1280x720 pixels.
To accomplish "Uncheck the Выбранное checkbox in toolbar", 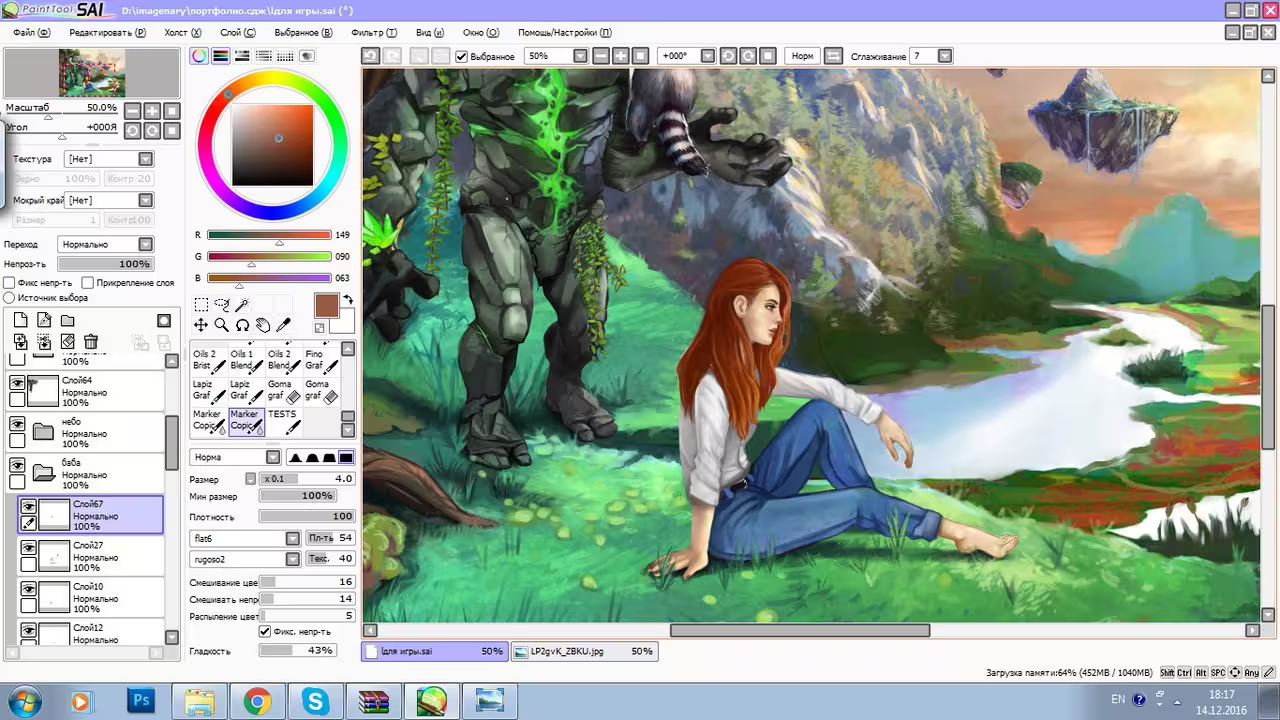I will tap(461, 57).
